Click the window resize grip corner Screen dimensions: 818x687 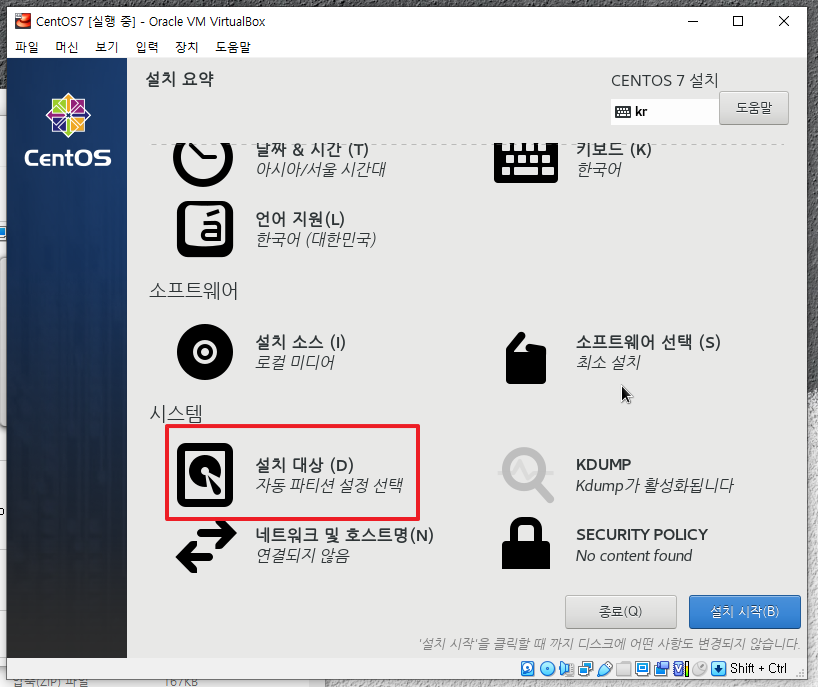coord(800,673)
